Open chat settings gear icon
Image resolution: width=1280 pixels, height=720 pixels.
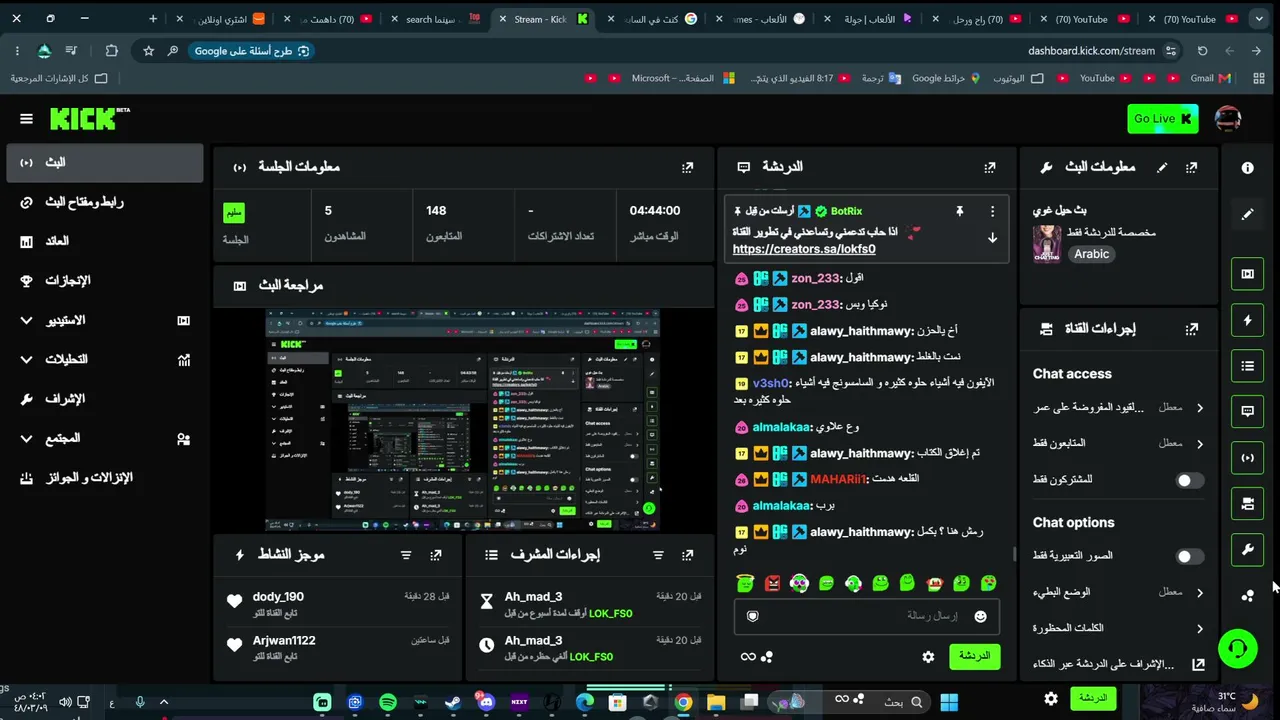[928, 657]
